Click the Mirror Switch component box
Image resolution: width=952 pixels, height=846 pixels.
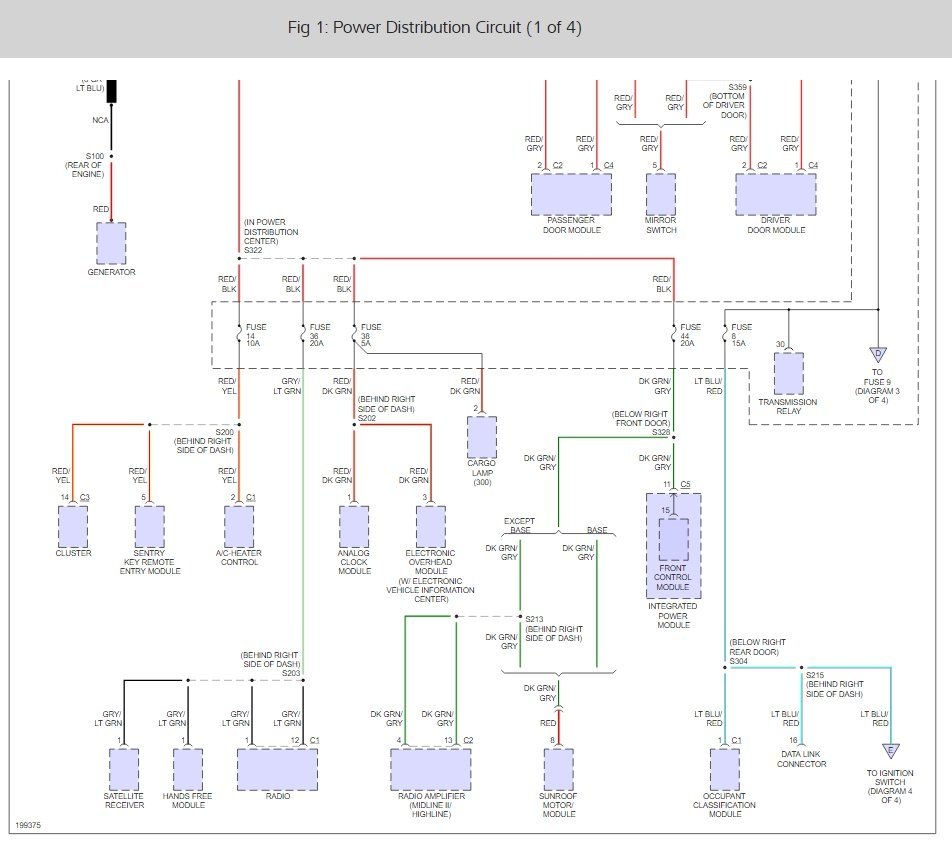tap(661, 194)
